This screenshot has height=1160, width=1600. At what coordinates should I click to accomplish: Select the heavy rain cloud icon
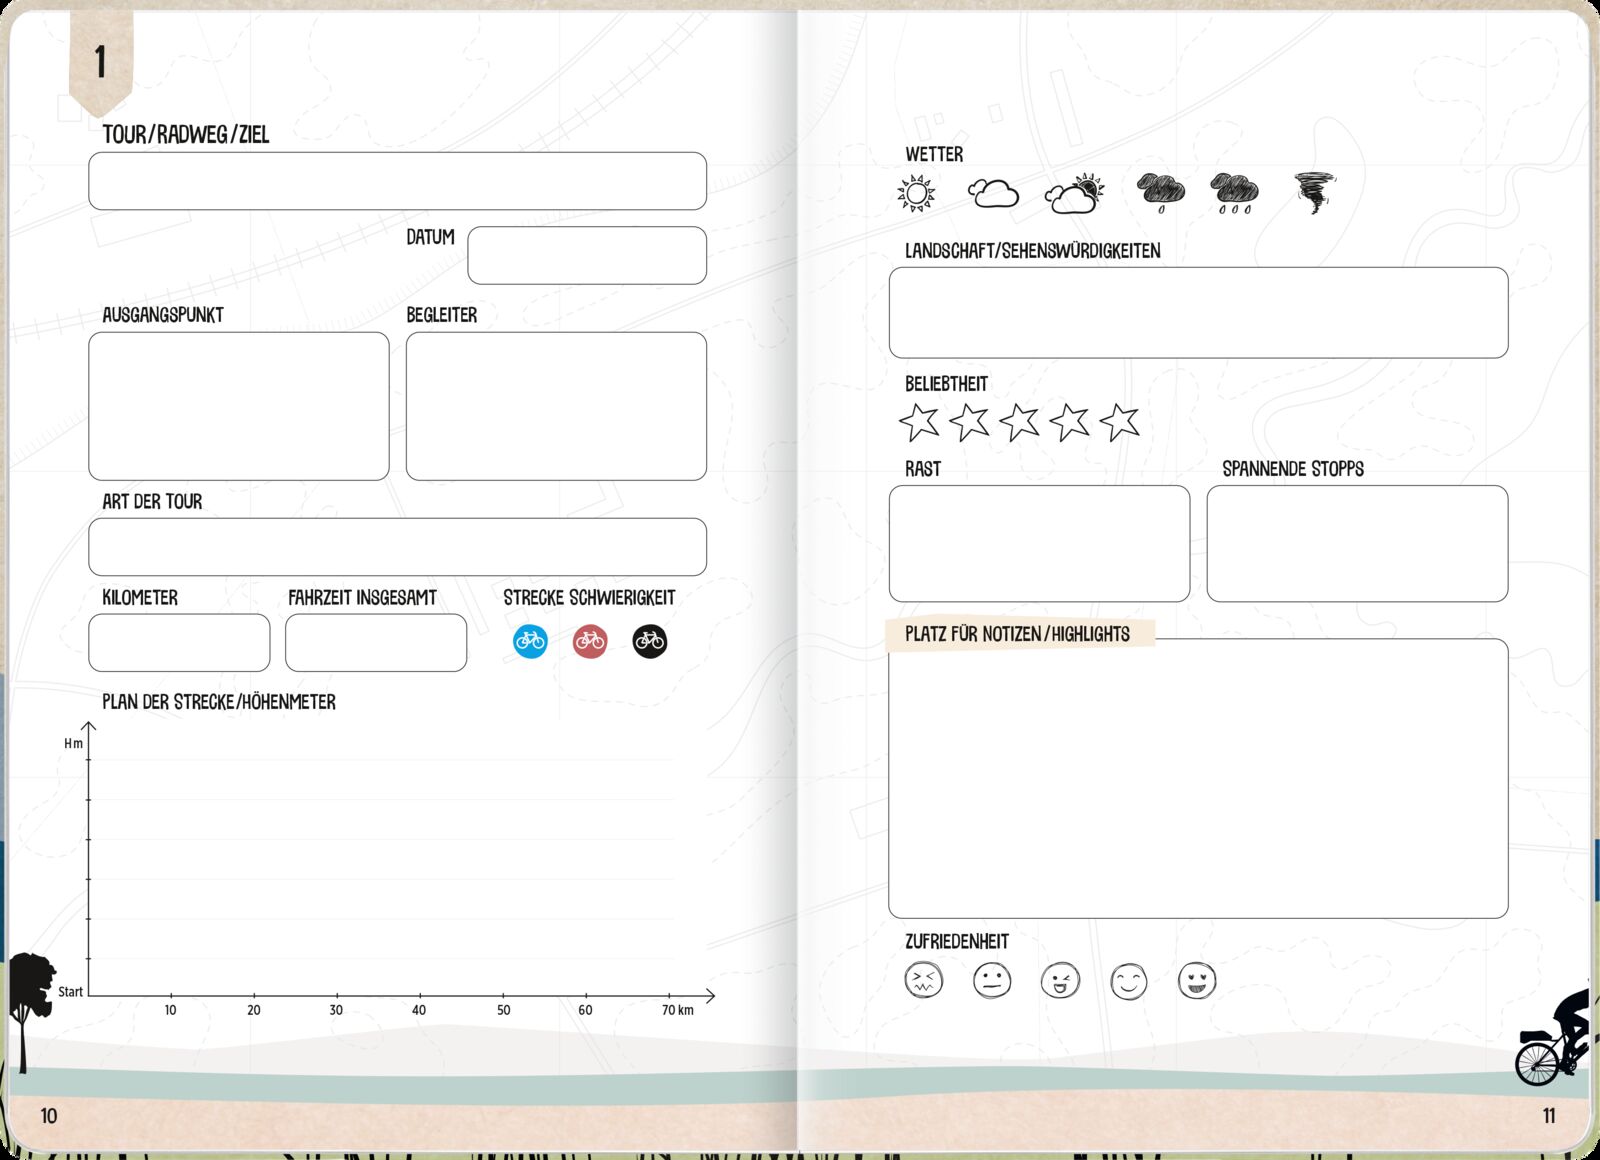[x=1234, y=192]
